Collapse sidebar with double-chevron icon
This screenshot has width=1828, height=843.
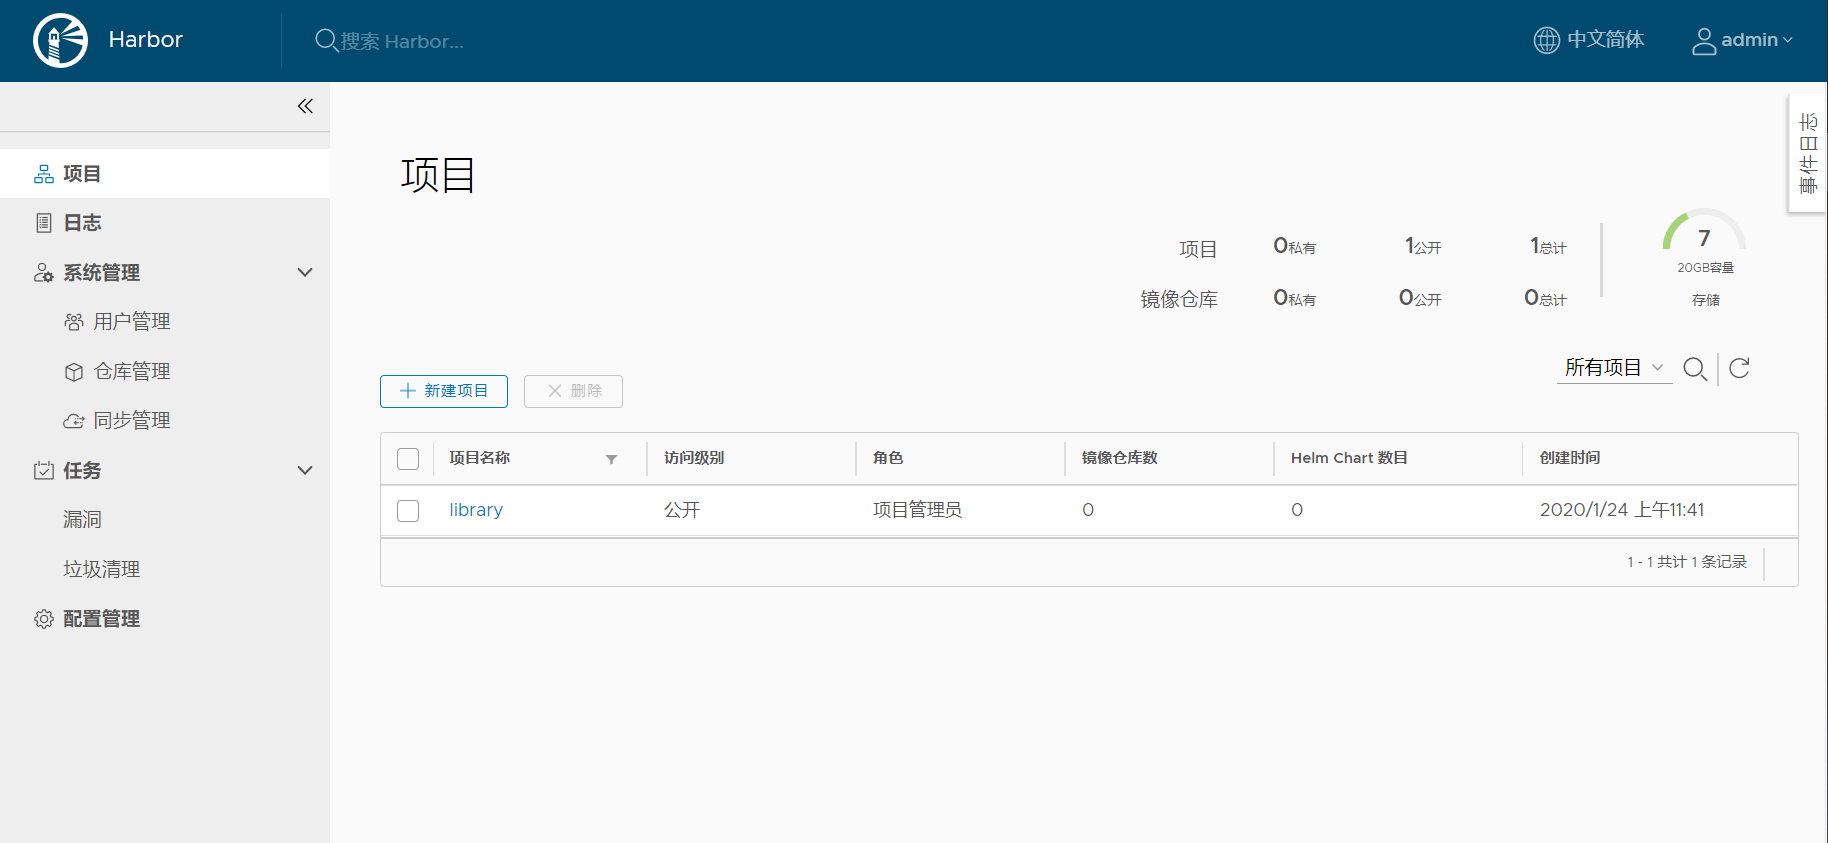coord(305,106)
